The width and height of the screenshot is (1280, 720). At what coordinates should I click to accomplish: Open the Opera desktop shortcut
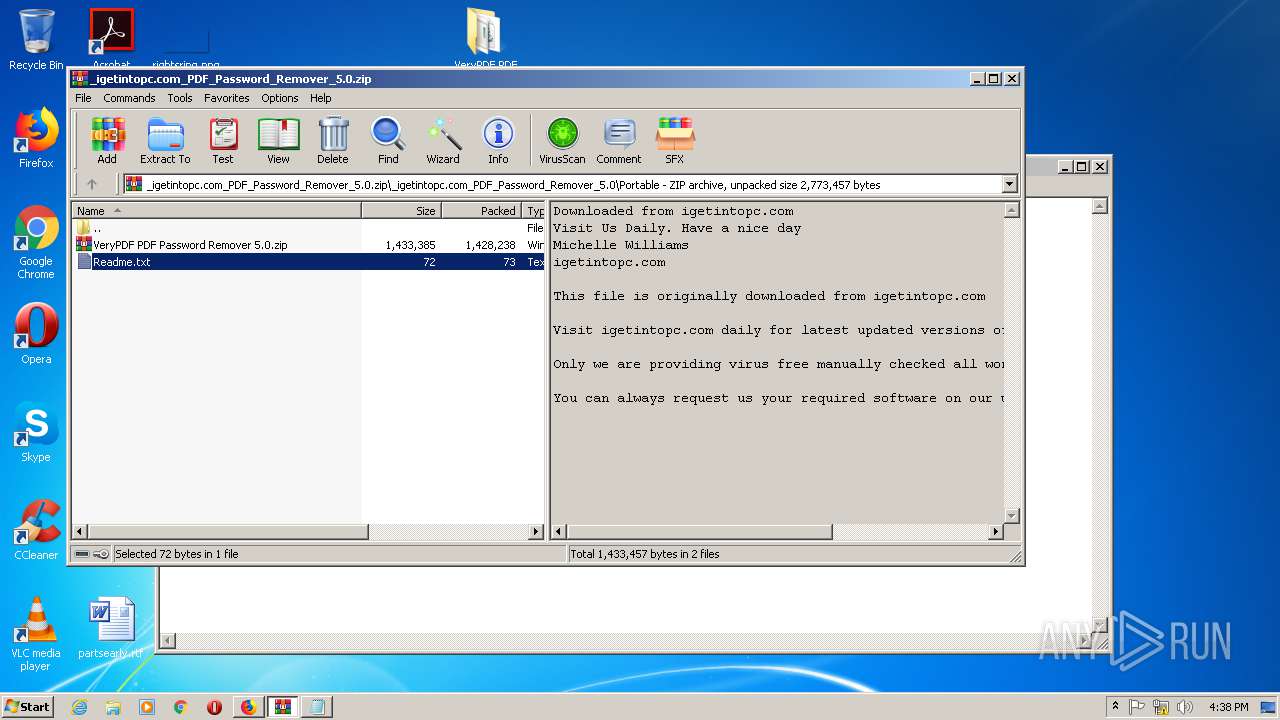36,334
